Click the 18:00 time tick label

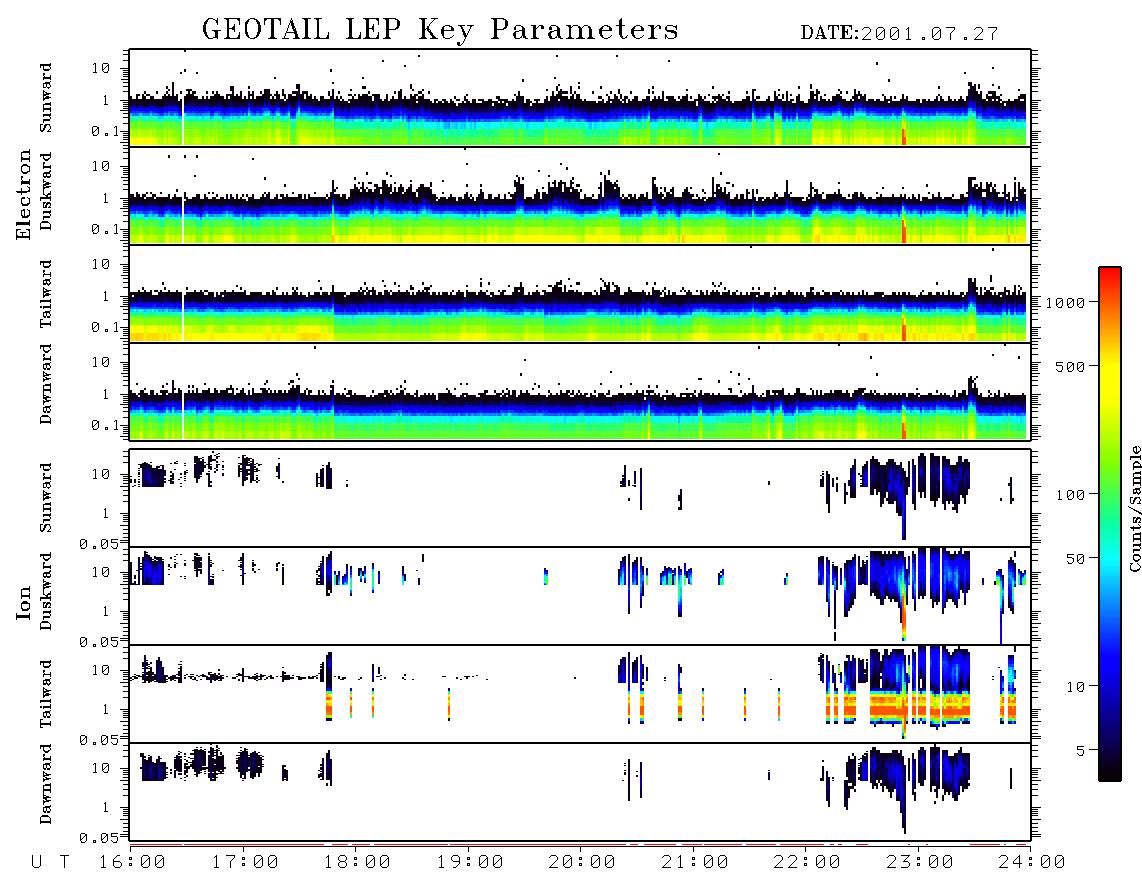pos(358,863)
